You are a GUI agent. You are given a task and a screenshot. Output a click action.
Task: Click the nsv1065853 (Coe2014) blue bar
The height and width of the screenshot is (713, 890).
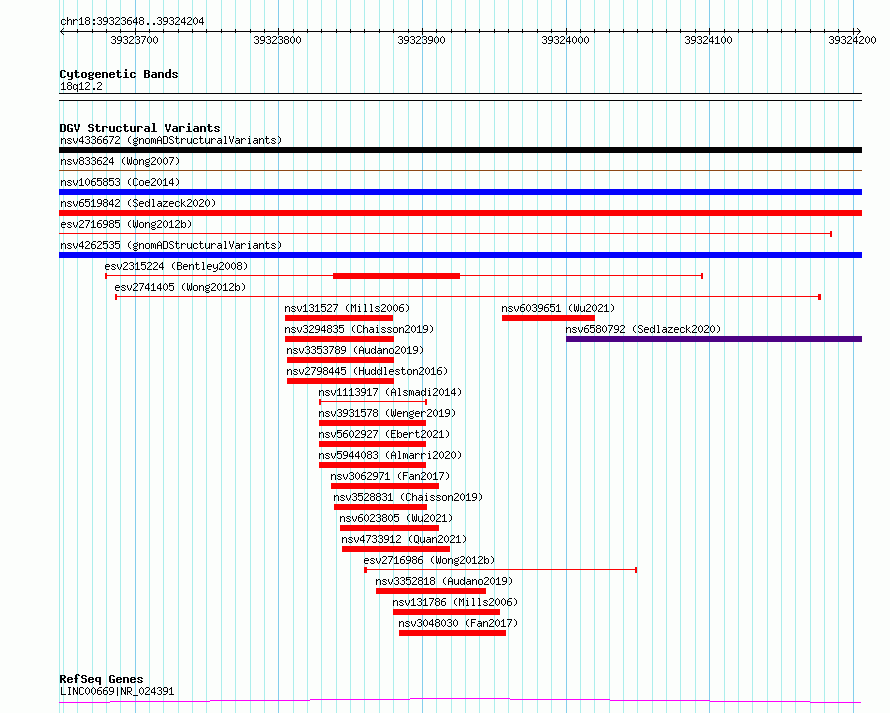[460, 192]
